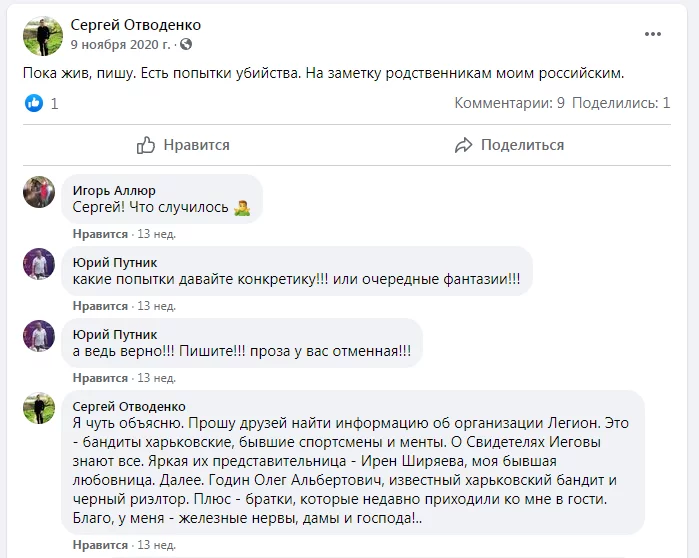Image resolution: width=699 pixels, height=558 pixels.
Task: Open Юрий Путник's avatar on first comment
Action: [39, 264]
